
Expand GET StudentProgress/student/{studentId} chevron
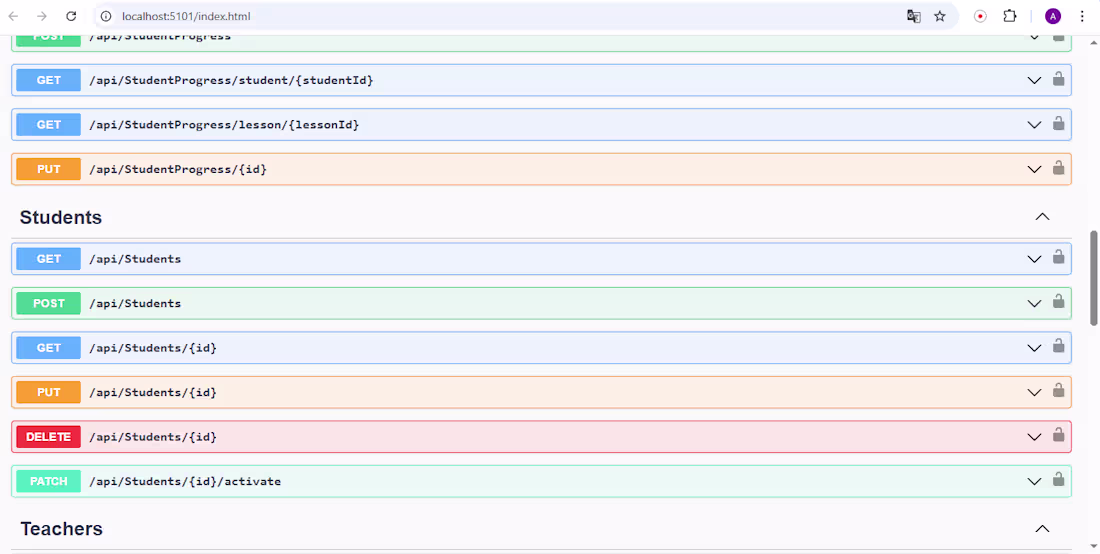pyautogui.click(x=1034, y=81)
